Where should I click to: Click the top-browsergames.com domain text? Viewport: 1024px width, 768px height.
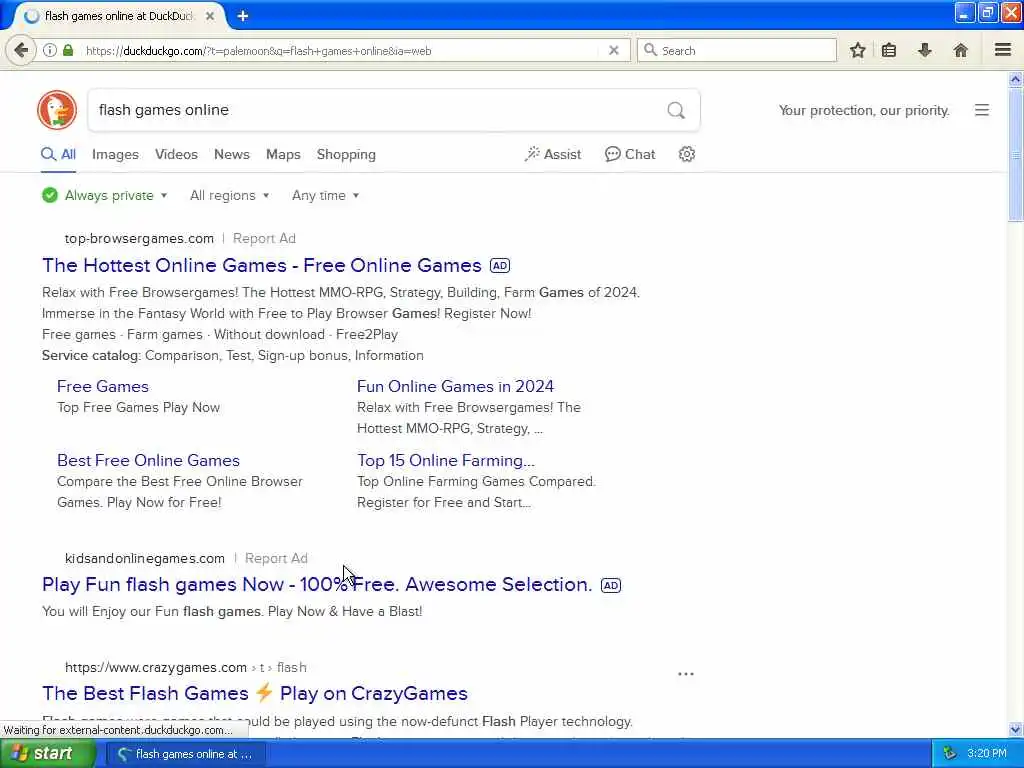coord(139,238)
